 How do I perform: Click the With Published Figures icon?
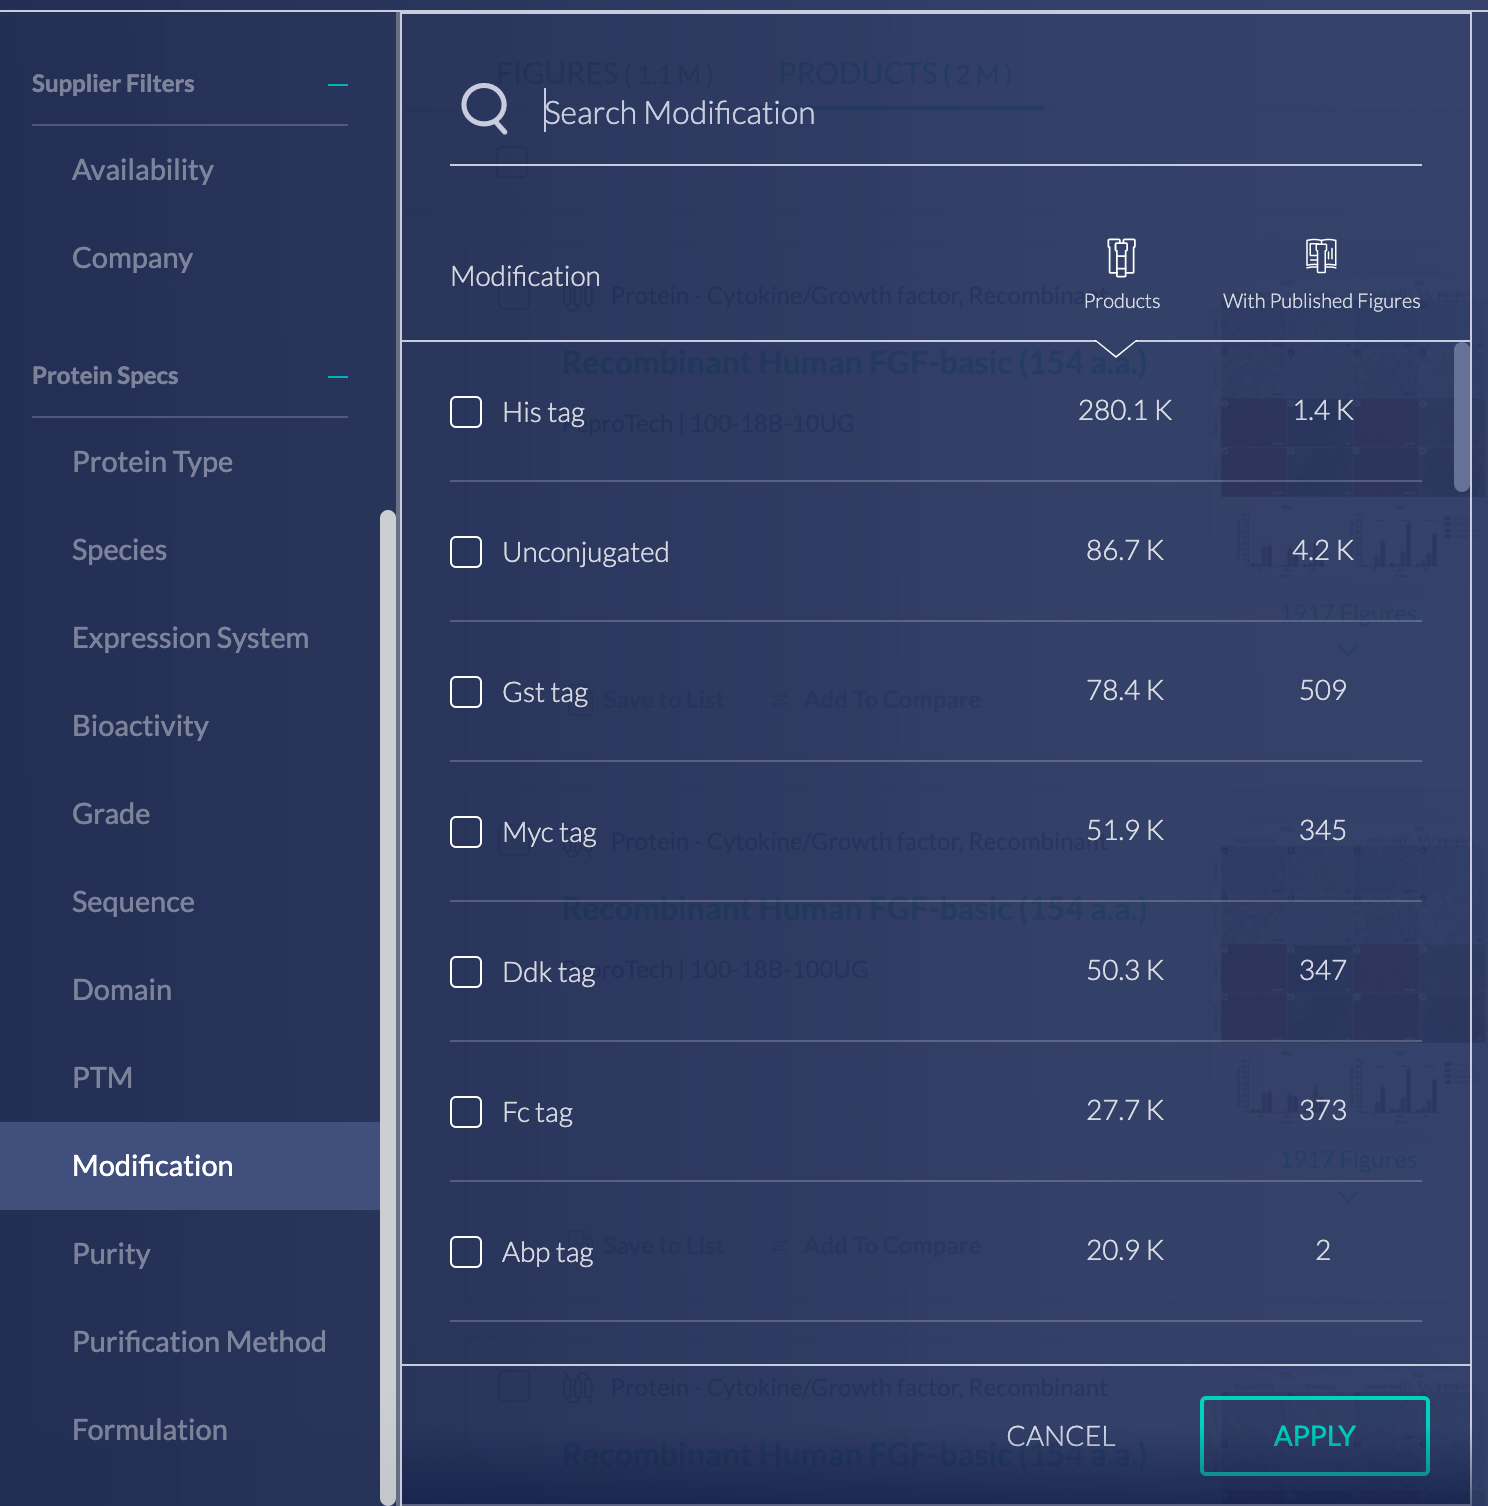[x=1320, y=256]
